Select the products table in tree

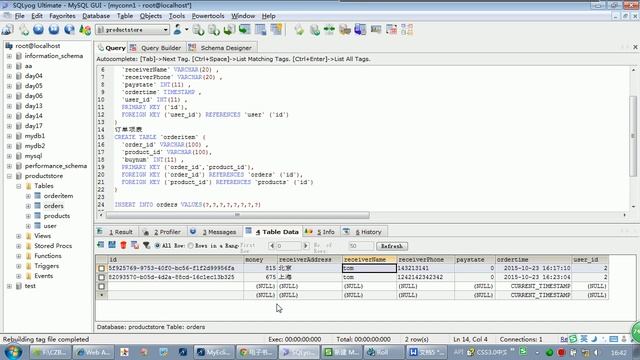tap(57, 216)
